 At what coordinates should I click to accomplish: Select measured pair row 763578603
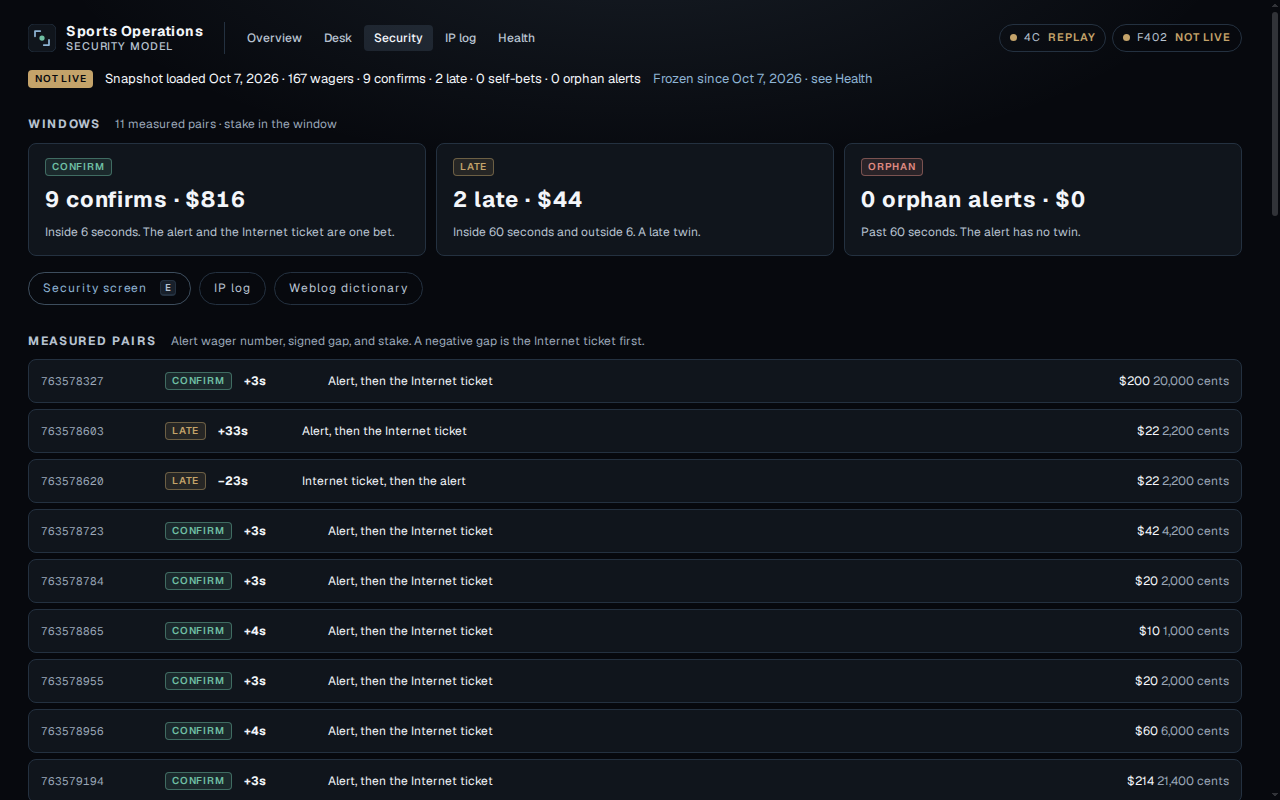pyautogui.click(x=635, y=431)
